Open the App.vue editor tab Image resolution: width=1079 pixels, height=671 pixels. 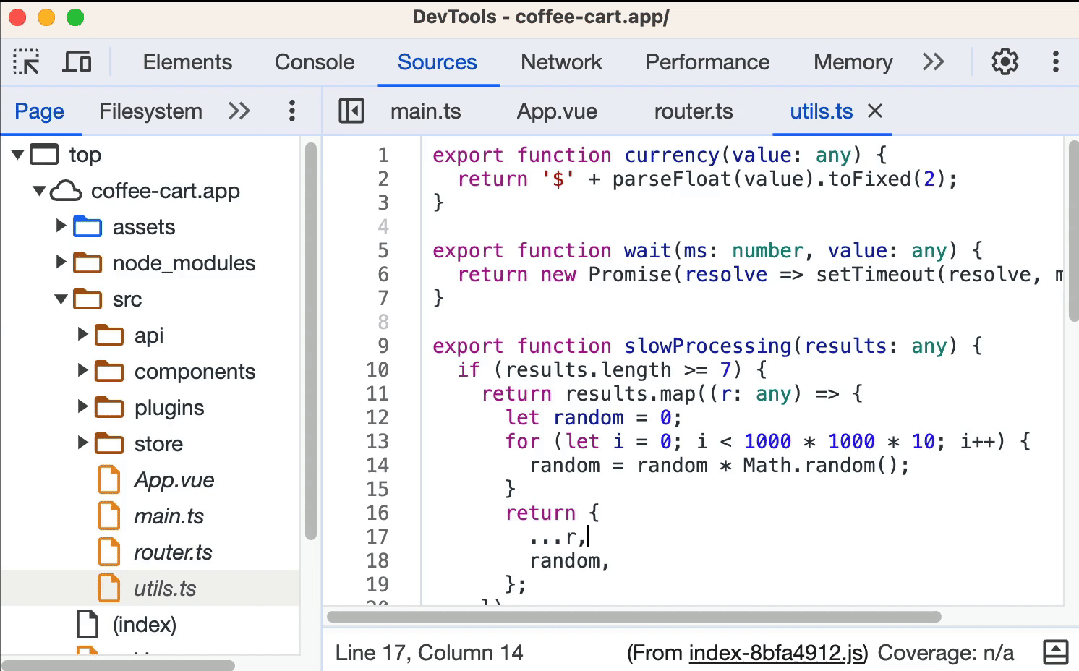point(557,111)
